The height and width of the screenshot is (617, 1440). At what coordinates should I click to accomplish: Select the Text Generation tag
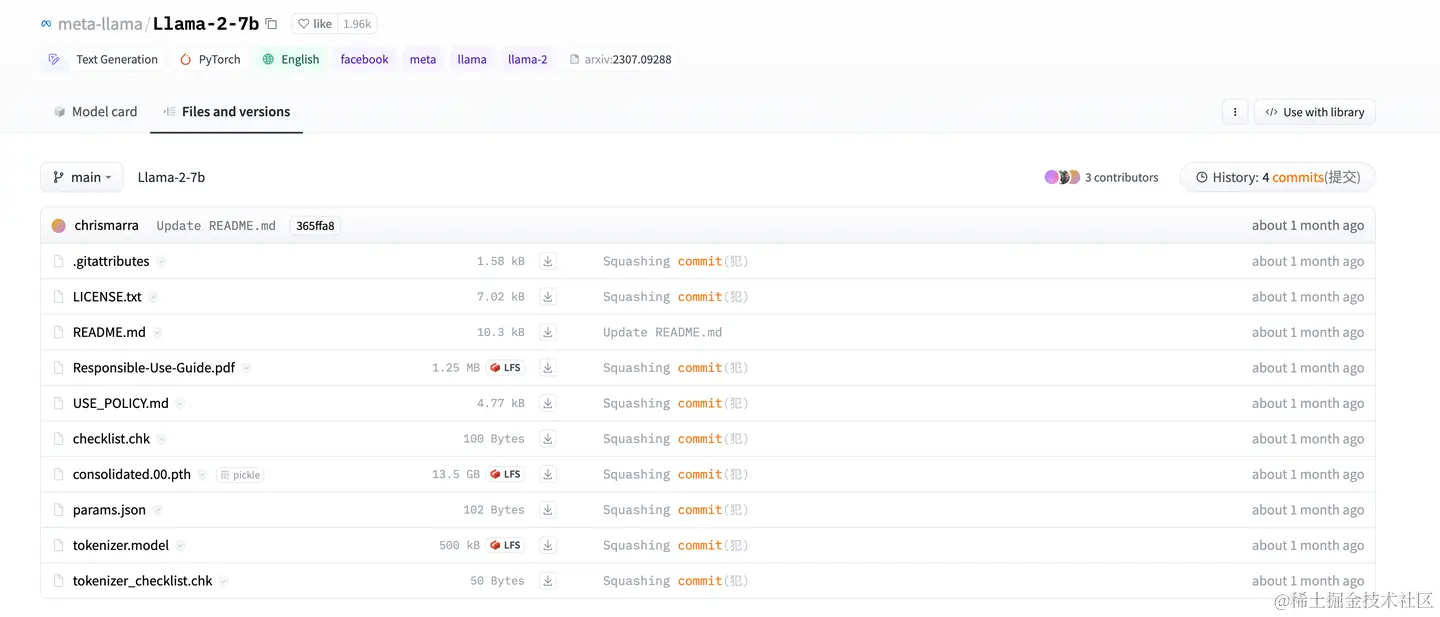click(104, 59)
